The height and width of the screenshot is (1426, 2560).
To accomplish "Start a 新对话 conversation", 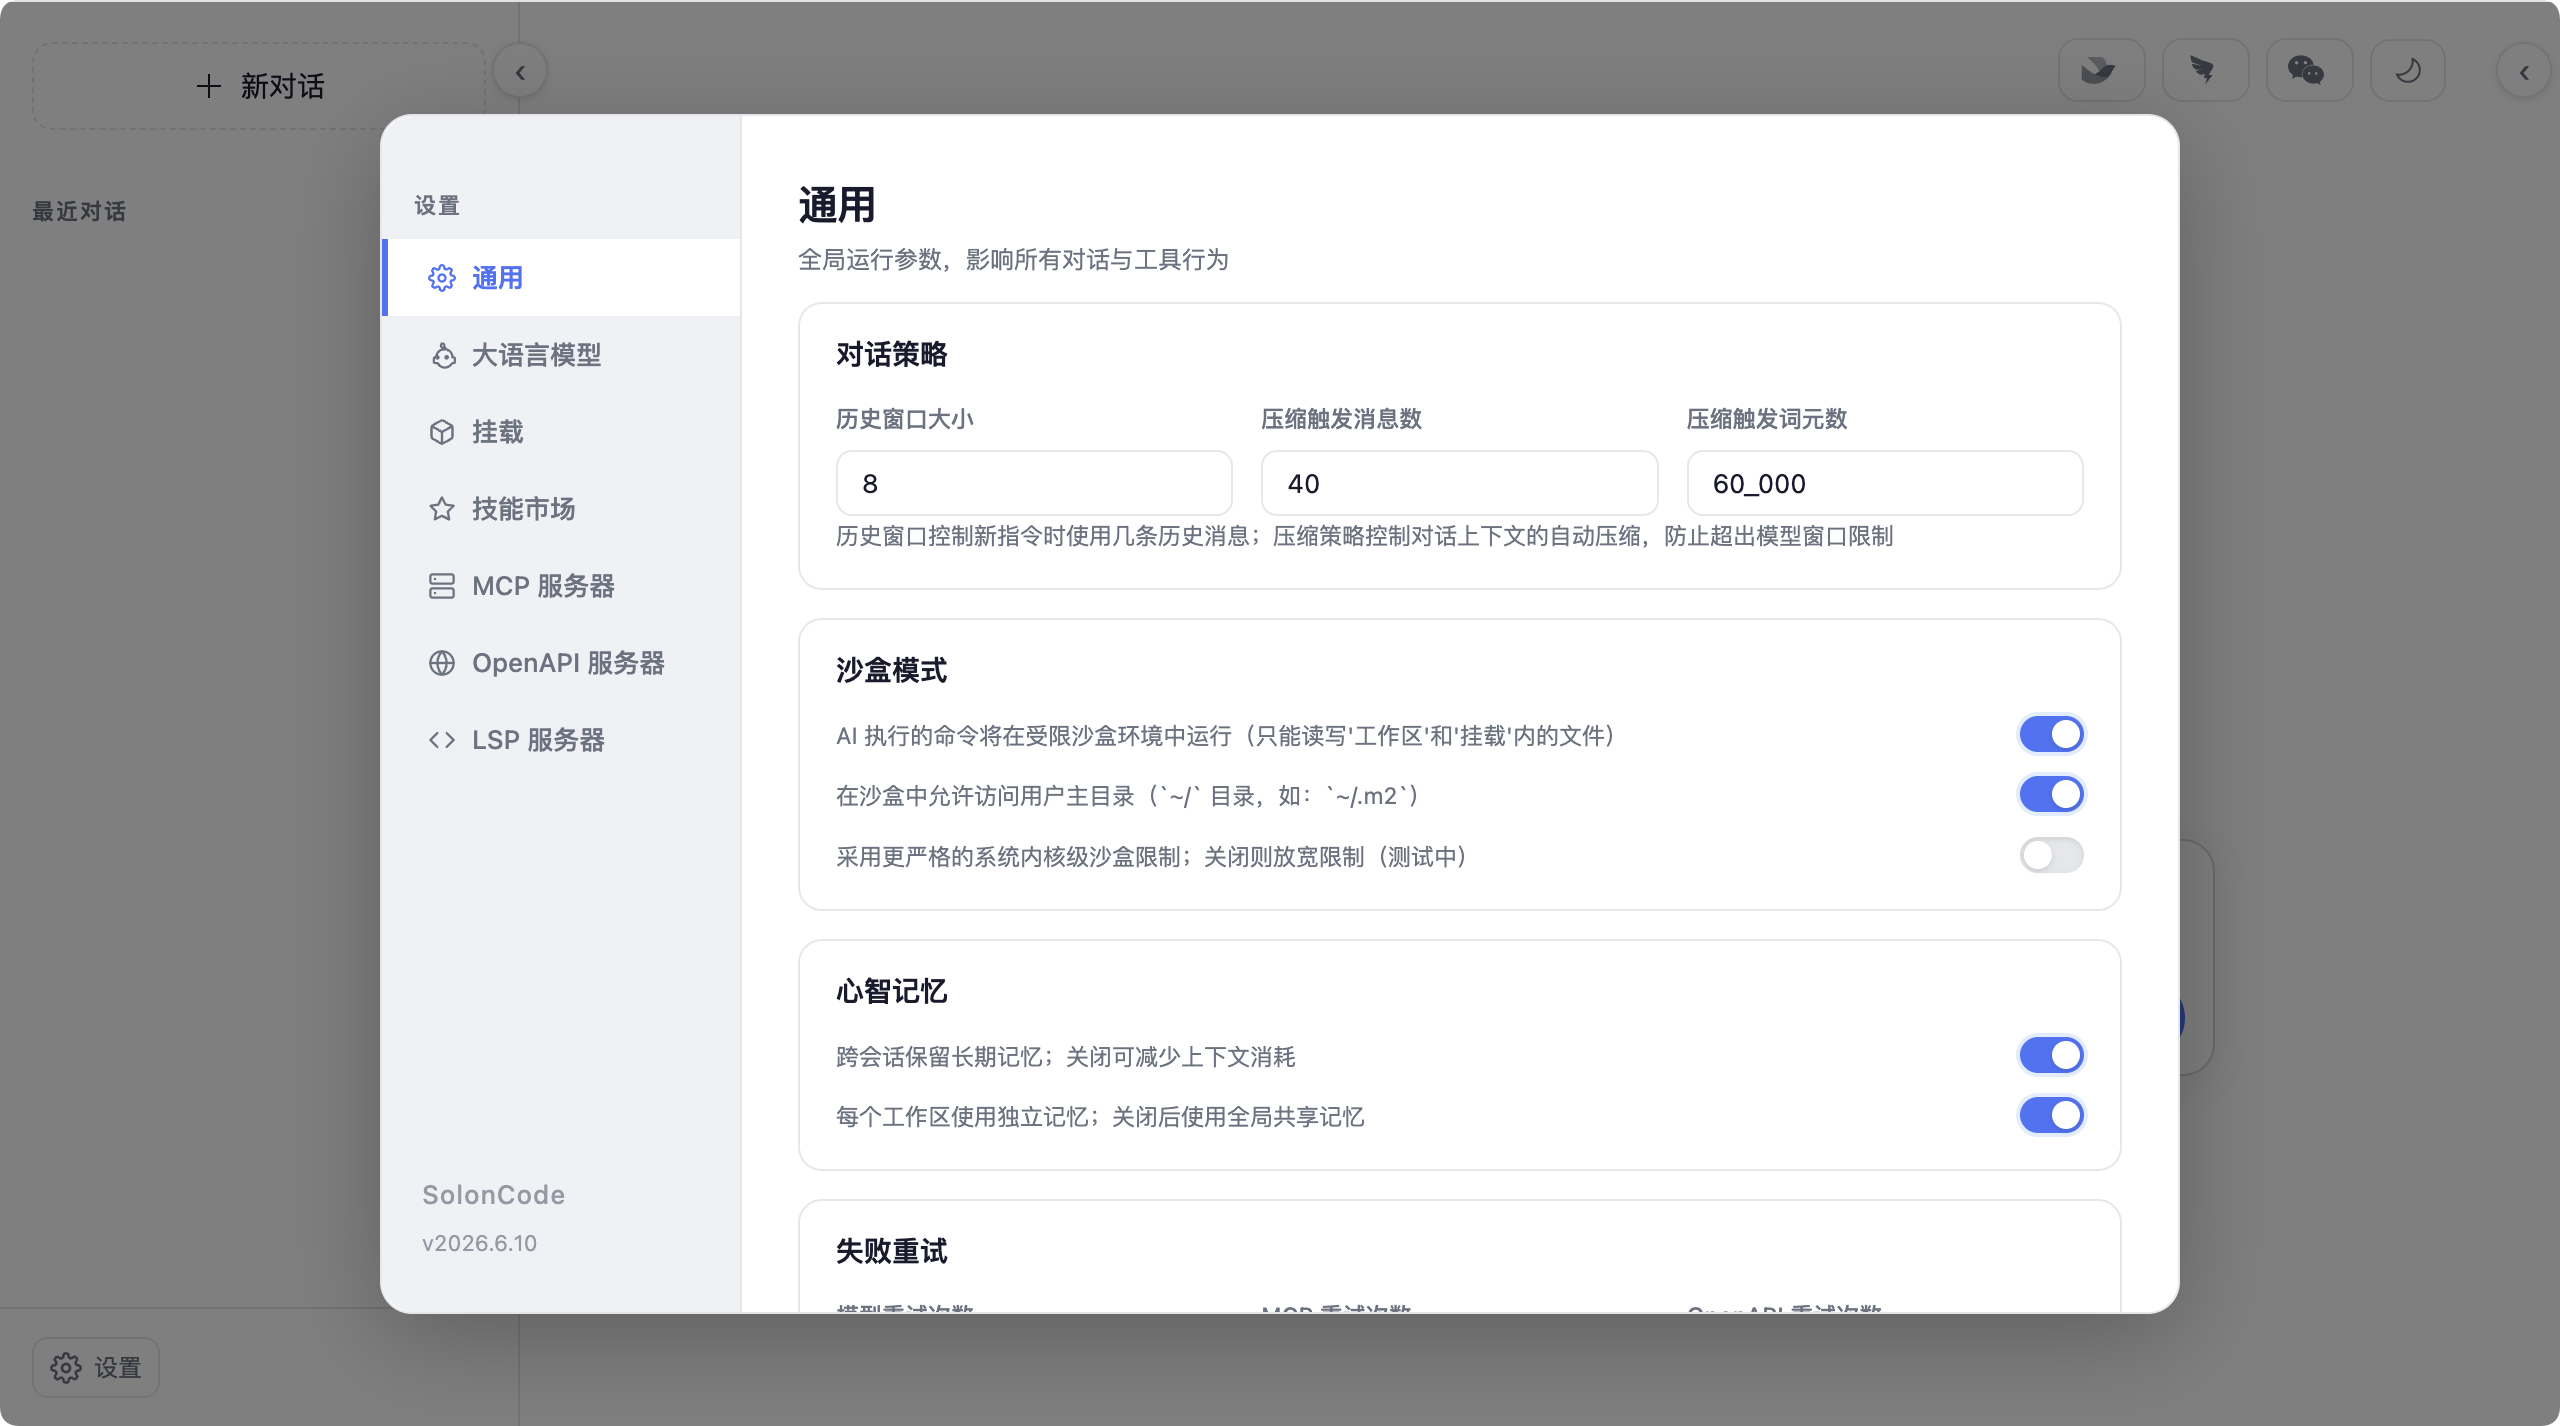I will click(260, 86).
